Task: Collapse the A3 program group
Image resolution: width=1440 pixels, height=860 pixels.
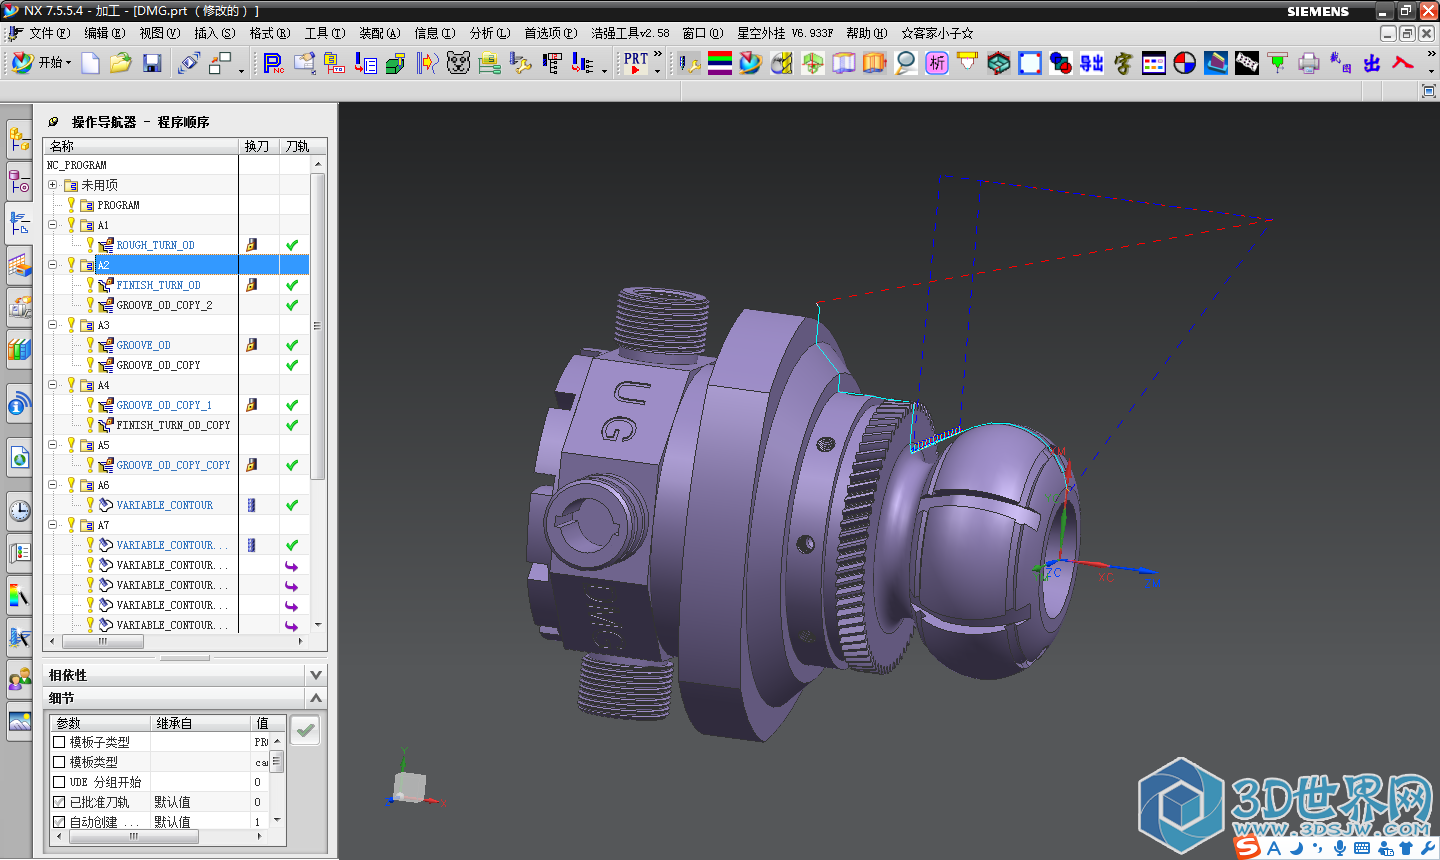Action: (53, 325)
